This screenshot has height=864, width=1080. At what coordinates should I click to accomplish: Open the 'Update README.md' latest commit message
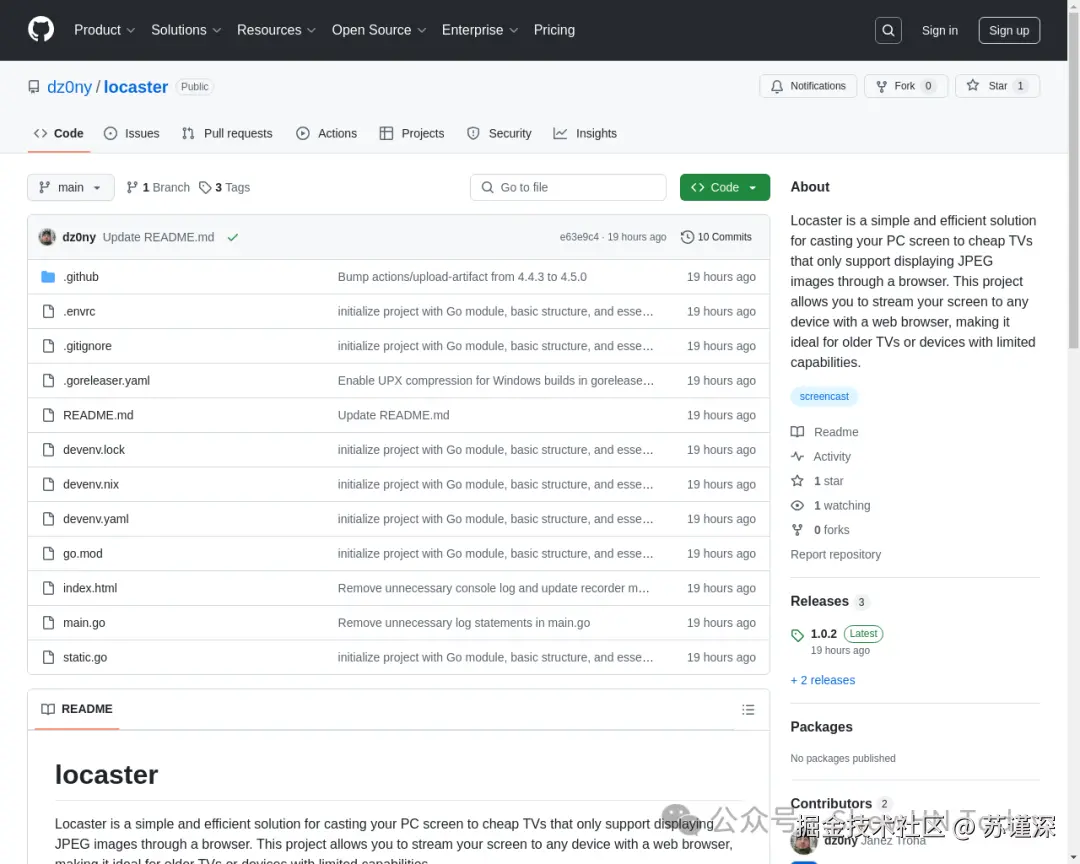tap(158, 237)
